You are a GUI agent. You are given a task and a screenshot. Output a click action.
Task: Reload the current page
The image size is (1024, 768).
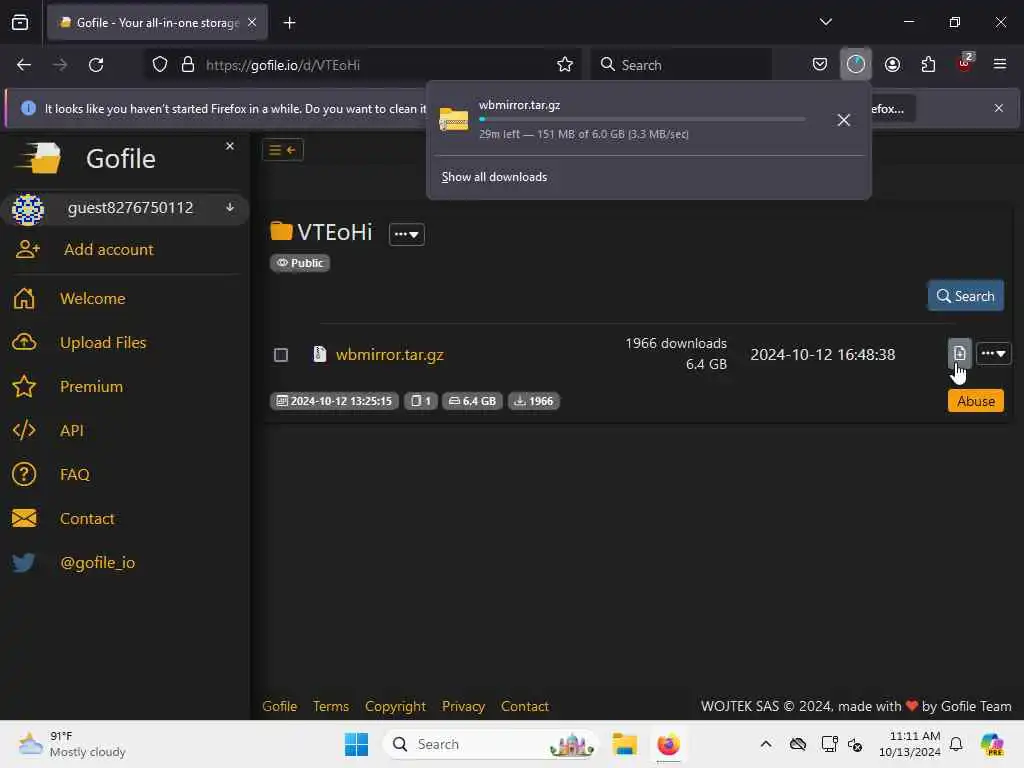coord(96,65)
